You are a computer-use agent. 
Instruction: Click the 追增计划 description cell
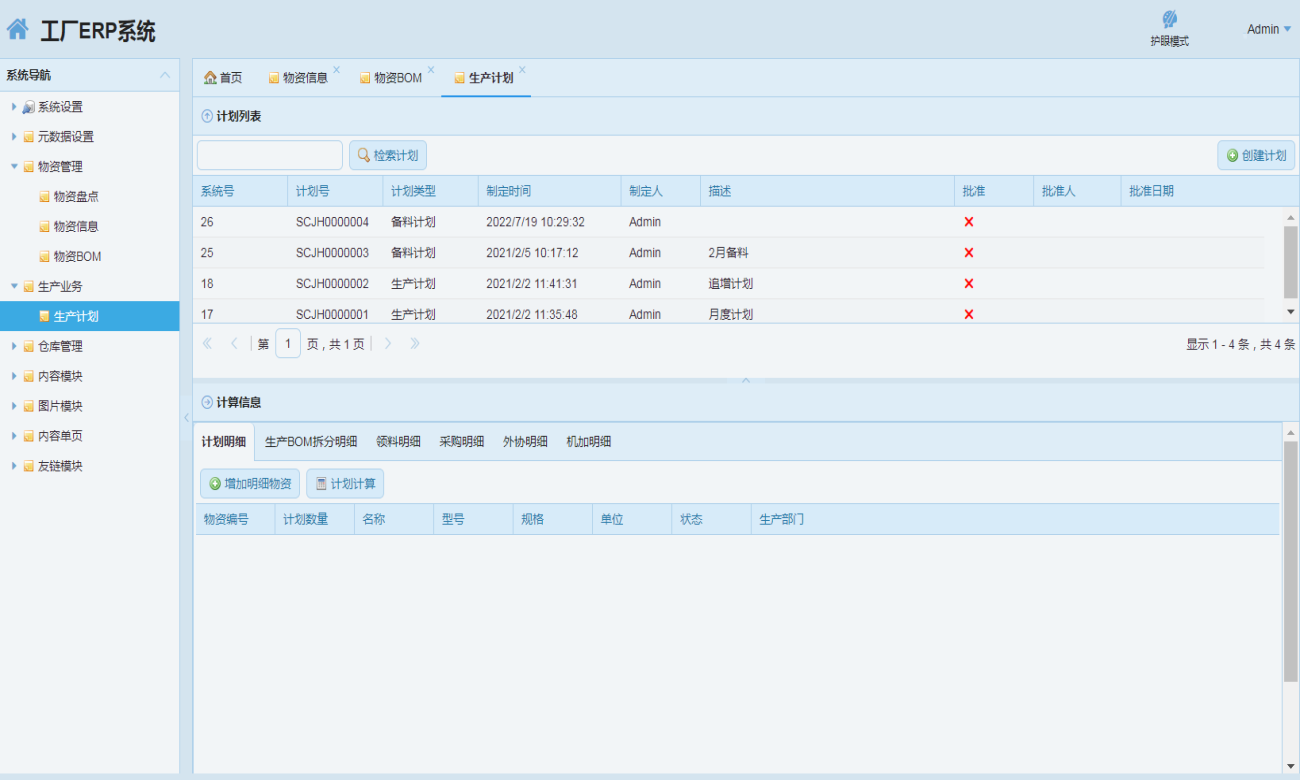pos(827,284)
